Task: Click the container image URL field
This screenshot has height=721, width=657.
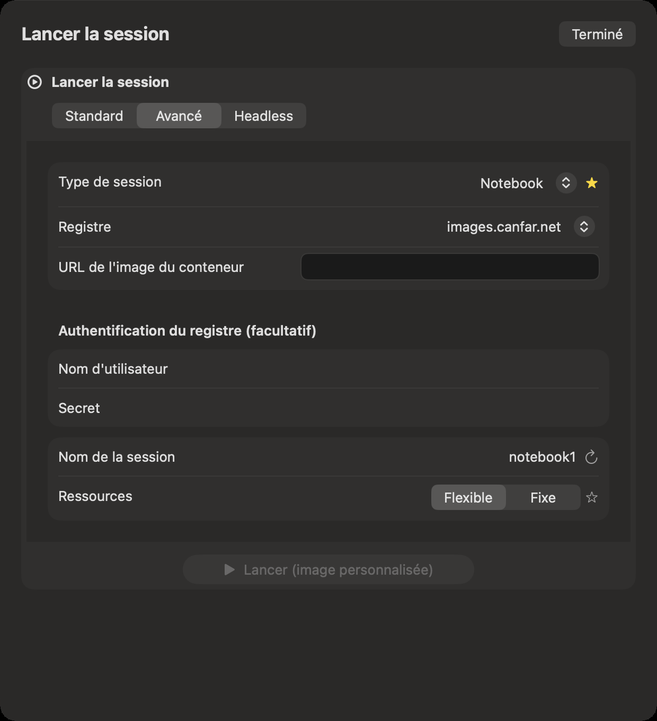Action: click(450, 267)
